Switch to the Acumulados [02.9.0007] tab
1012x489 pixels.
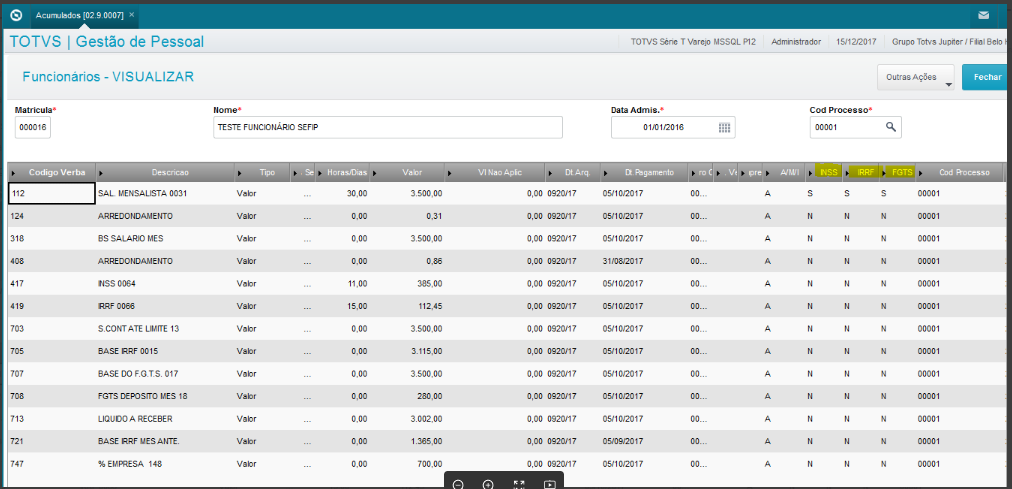[x=79, y=14]
